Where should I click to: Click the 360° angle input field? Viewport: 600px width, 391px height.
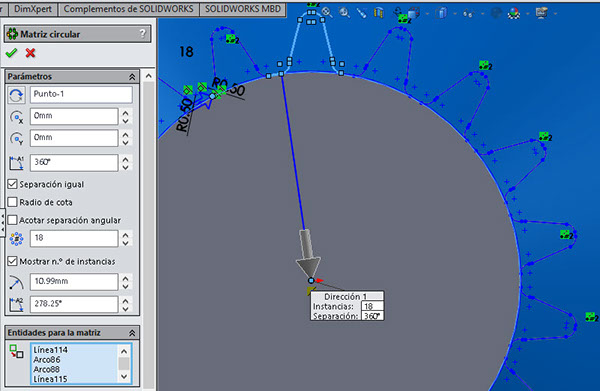click(x=74, y=163)
